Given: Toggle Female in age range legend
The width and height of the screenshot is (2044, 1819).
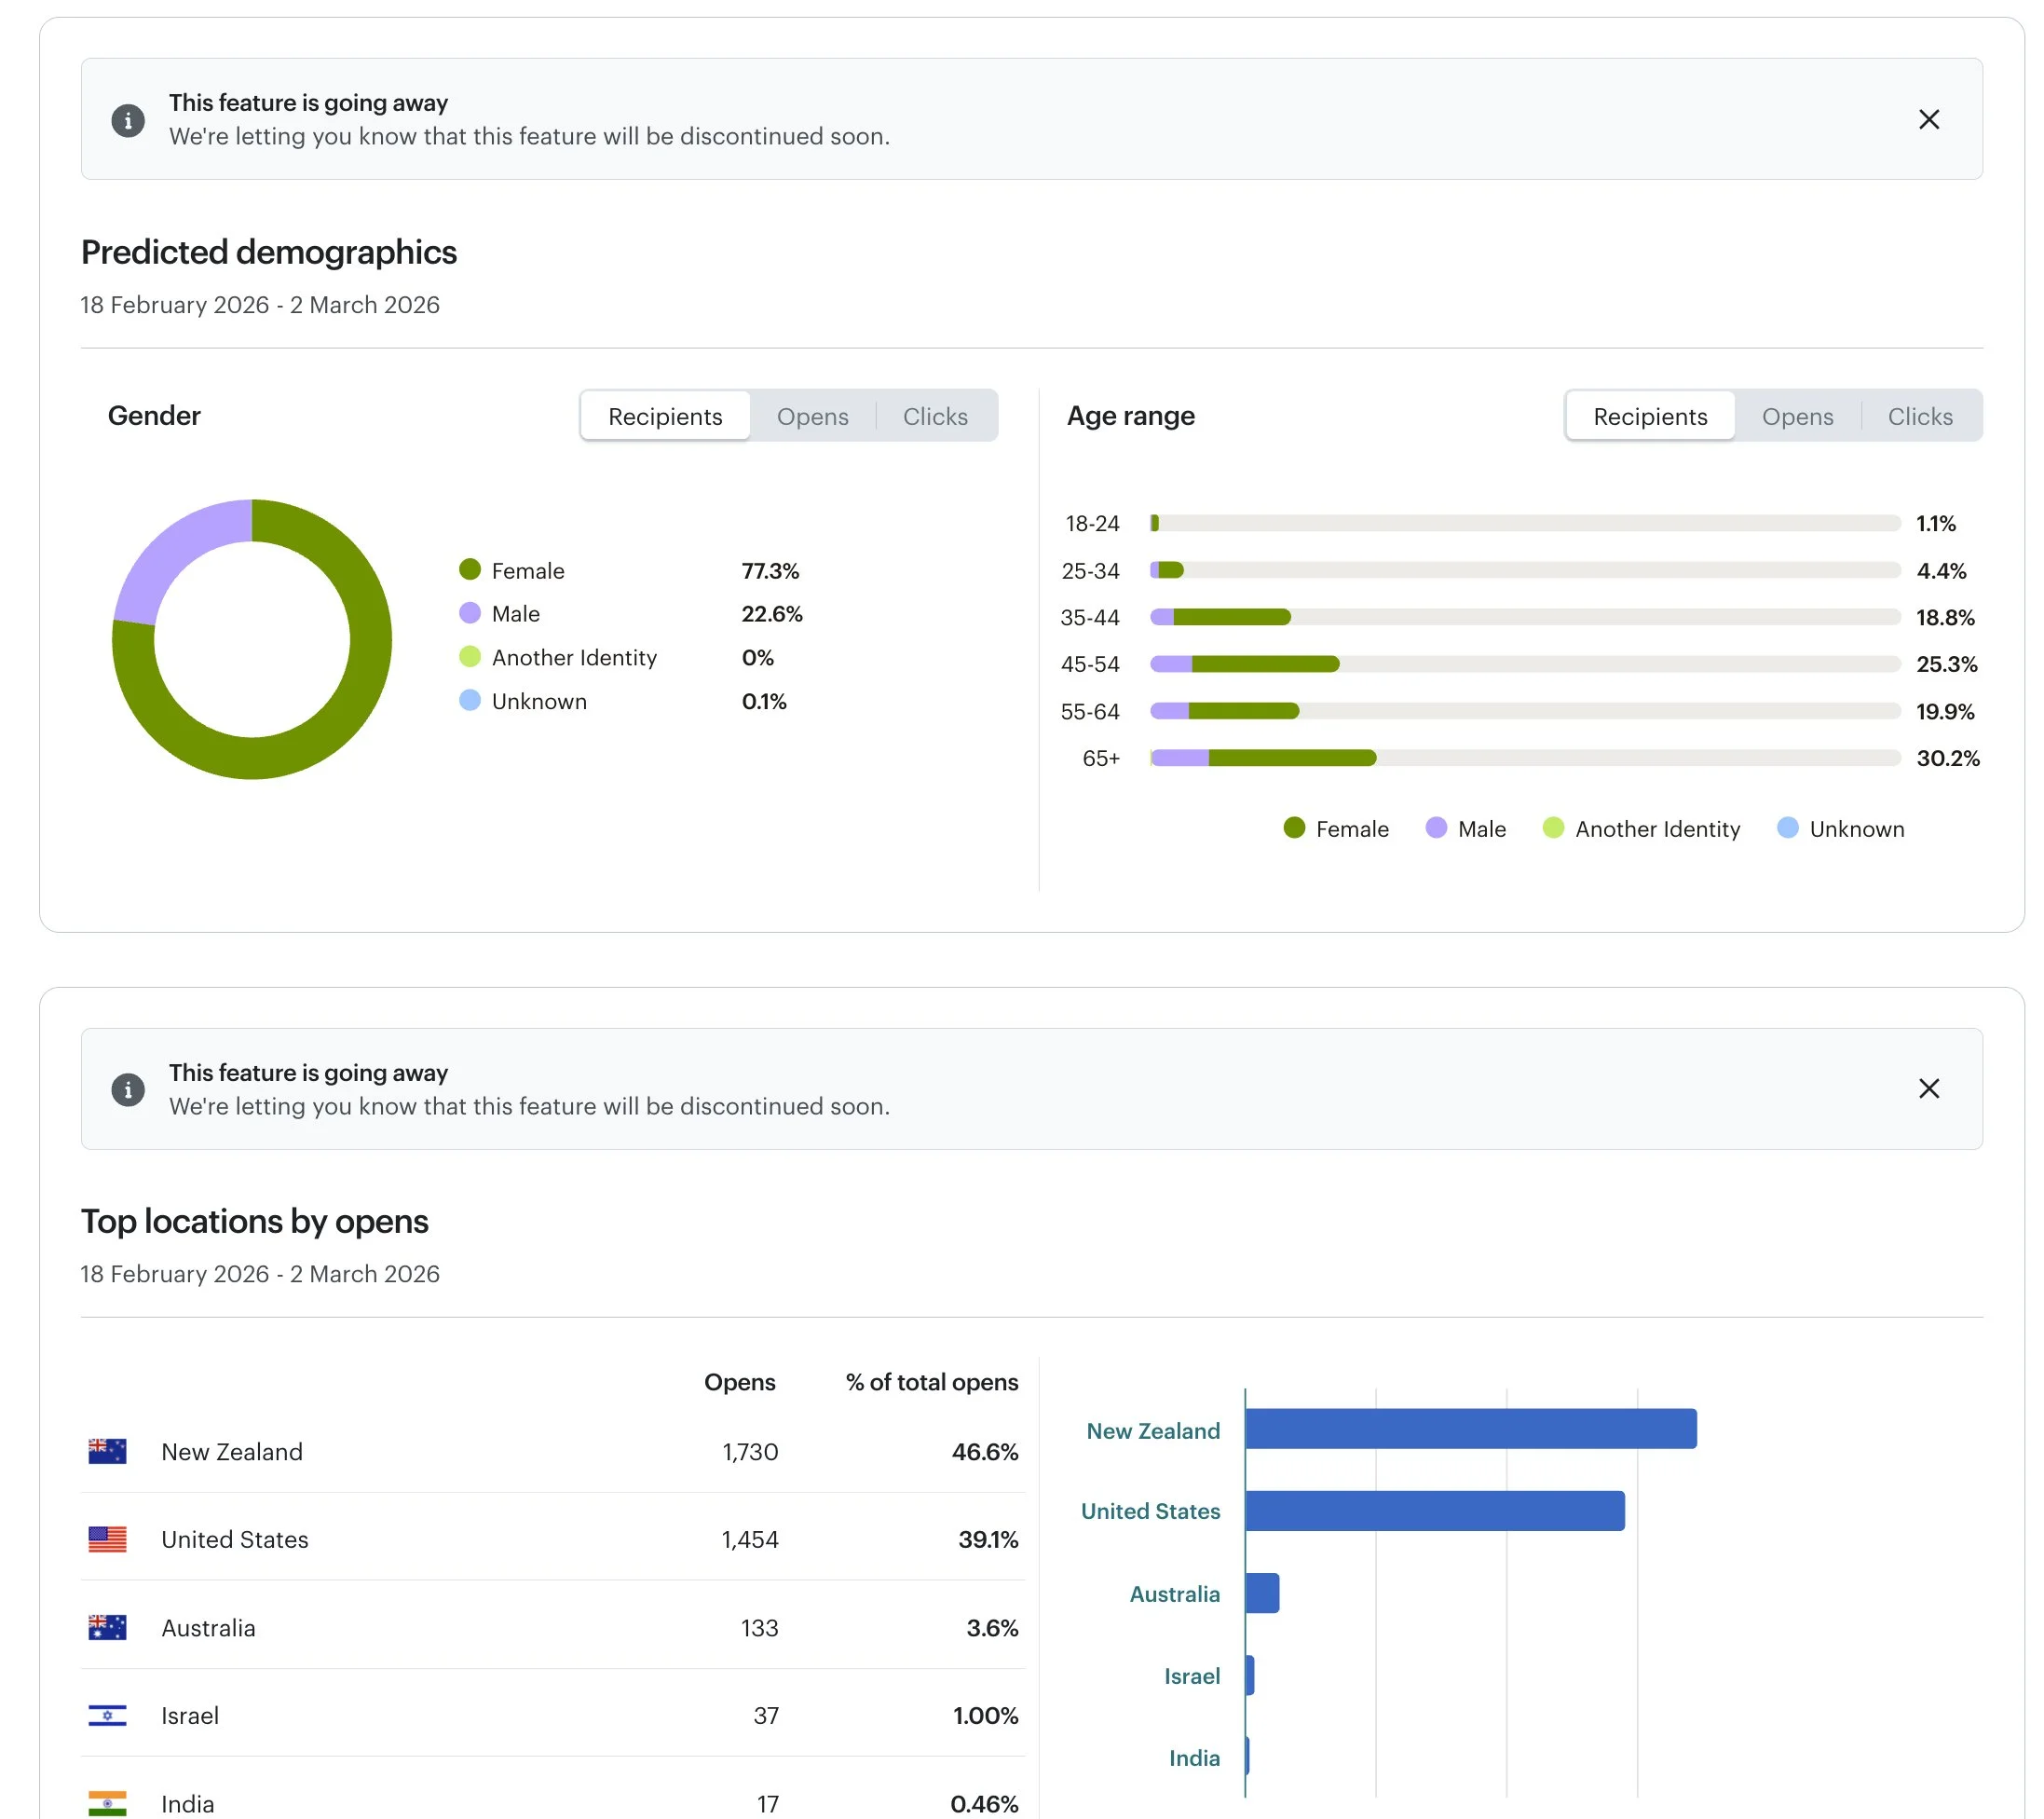Looking at the screenshot, I should (1336, 828).
